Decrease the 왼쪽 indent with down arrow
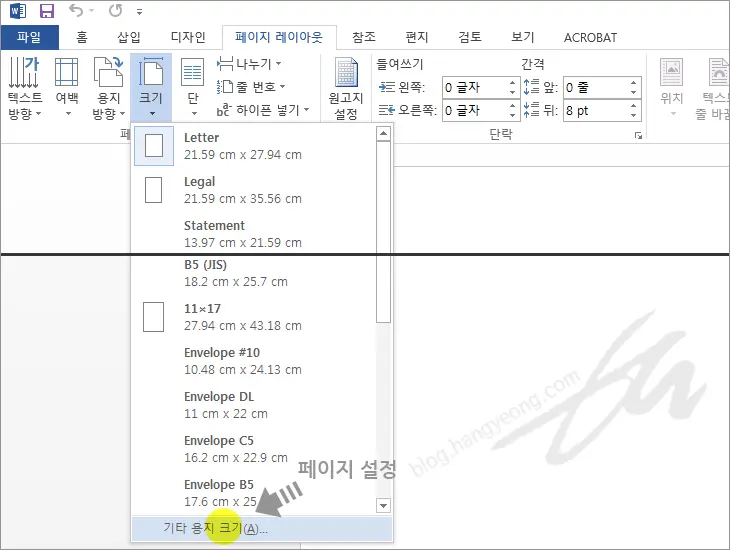730x550 pixels. pyautogui.click(x=512, y=93)
